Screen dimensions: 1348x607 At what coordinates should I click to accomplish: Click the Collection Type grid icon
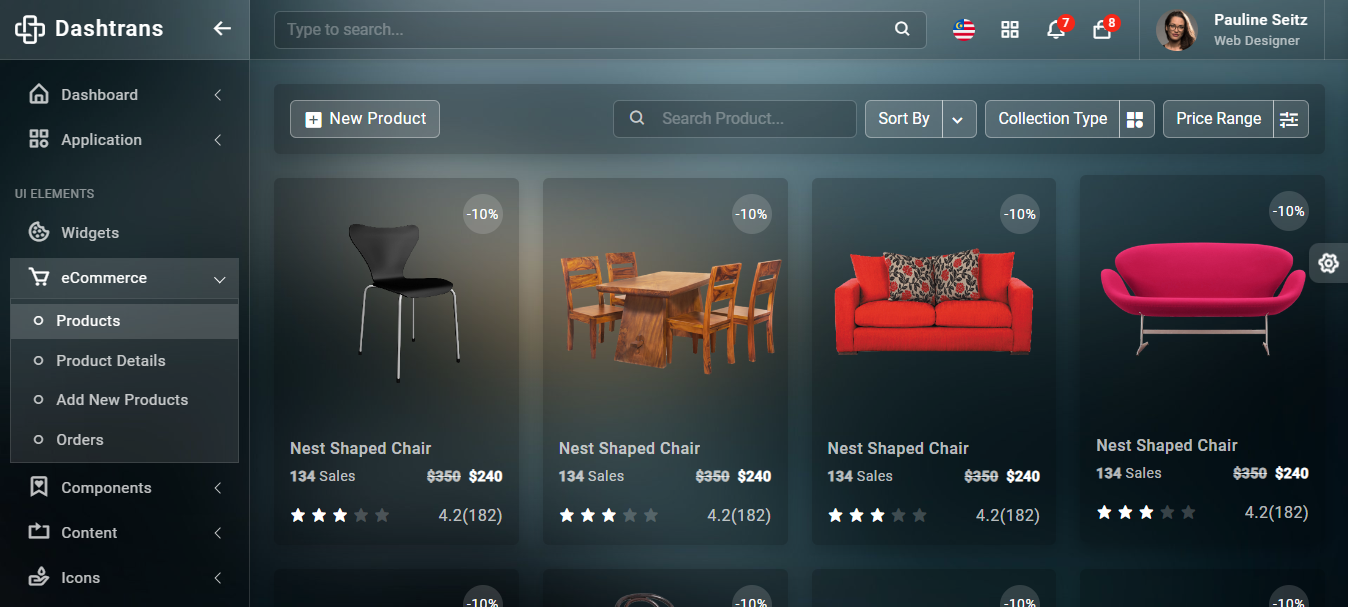coord(1136,119)
